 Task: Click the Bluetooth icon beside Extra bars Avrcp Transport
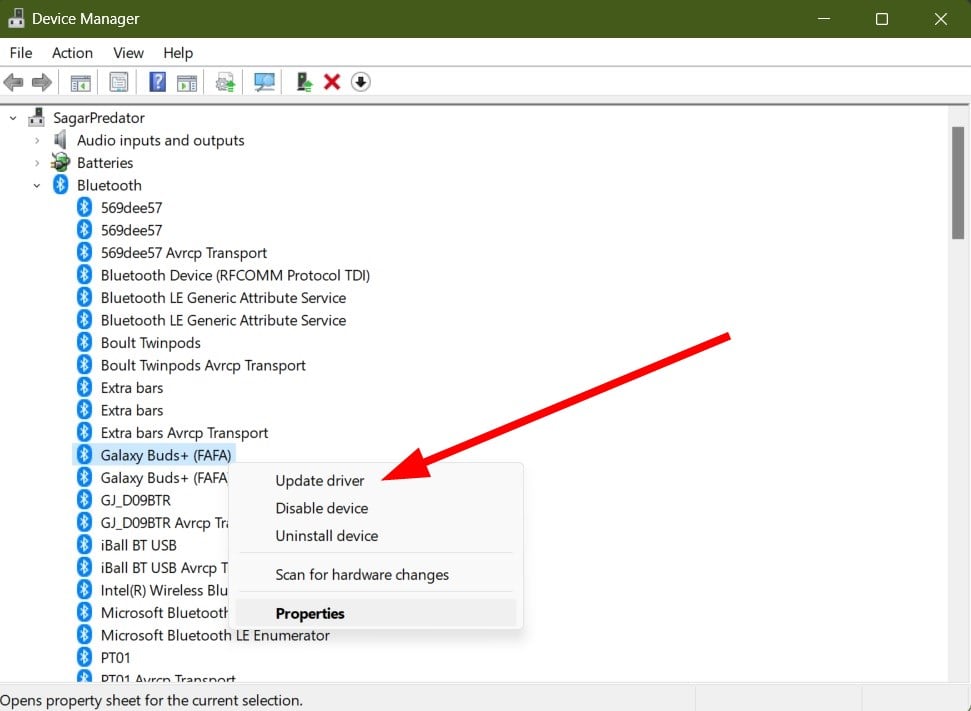click(84, 432)
